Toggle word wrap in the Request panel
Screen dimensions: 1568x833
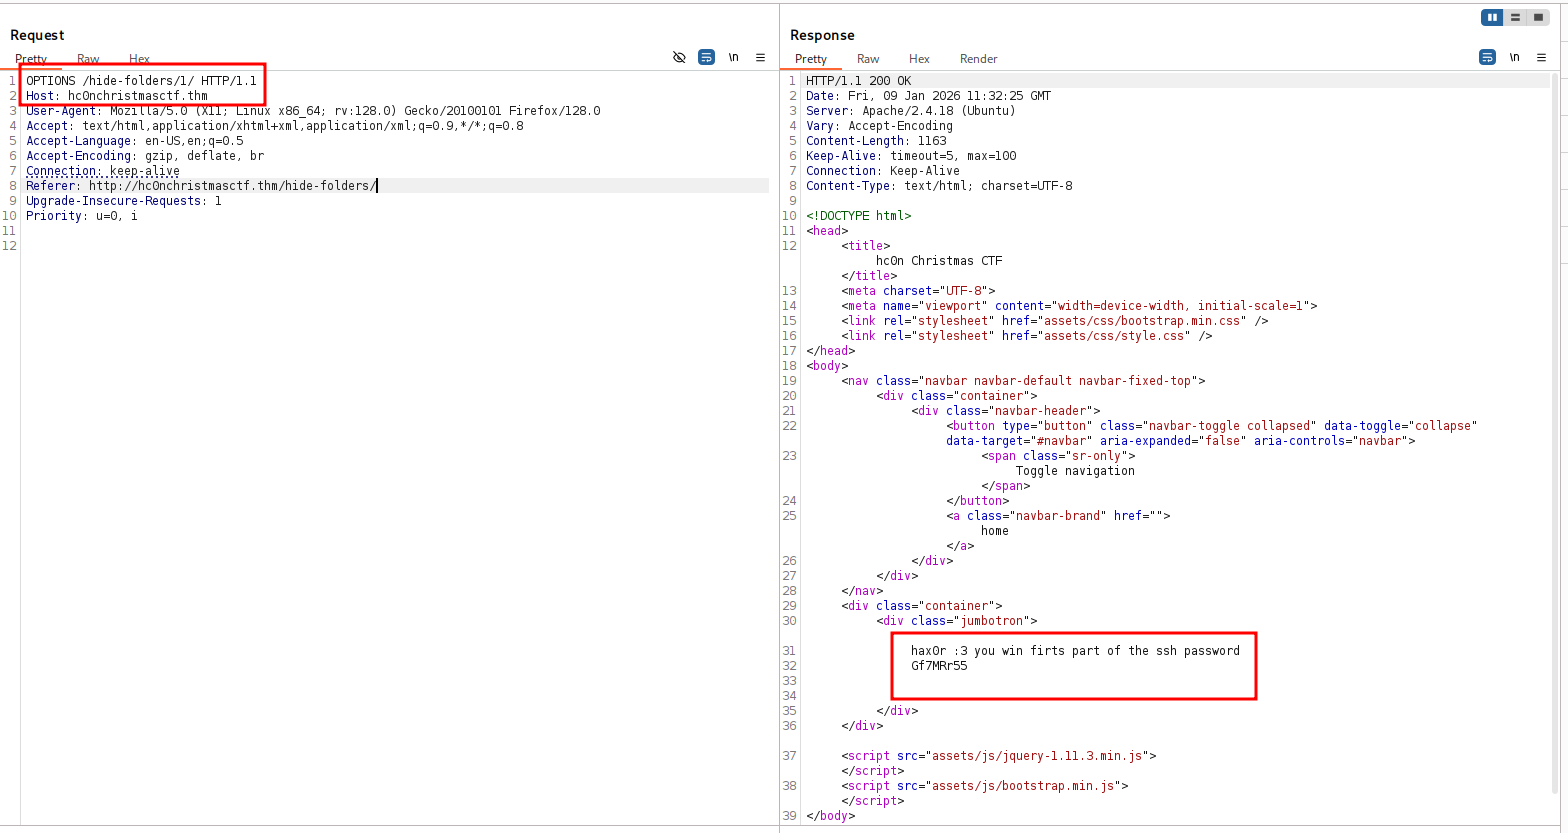coord(706,58)
